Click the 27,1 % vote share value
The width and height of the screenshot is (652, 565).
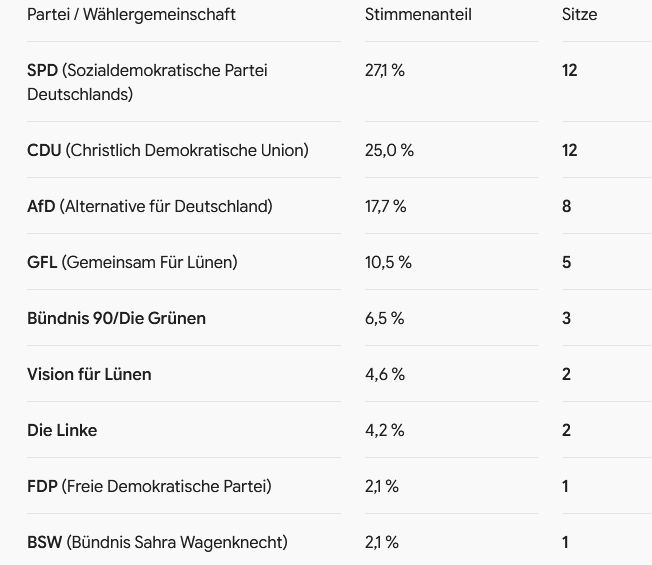coord(385,70)
